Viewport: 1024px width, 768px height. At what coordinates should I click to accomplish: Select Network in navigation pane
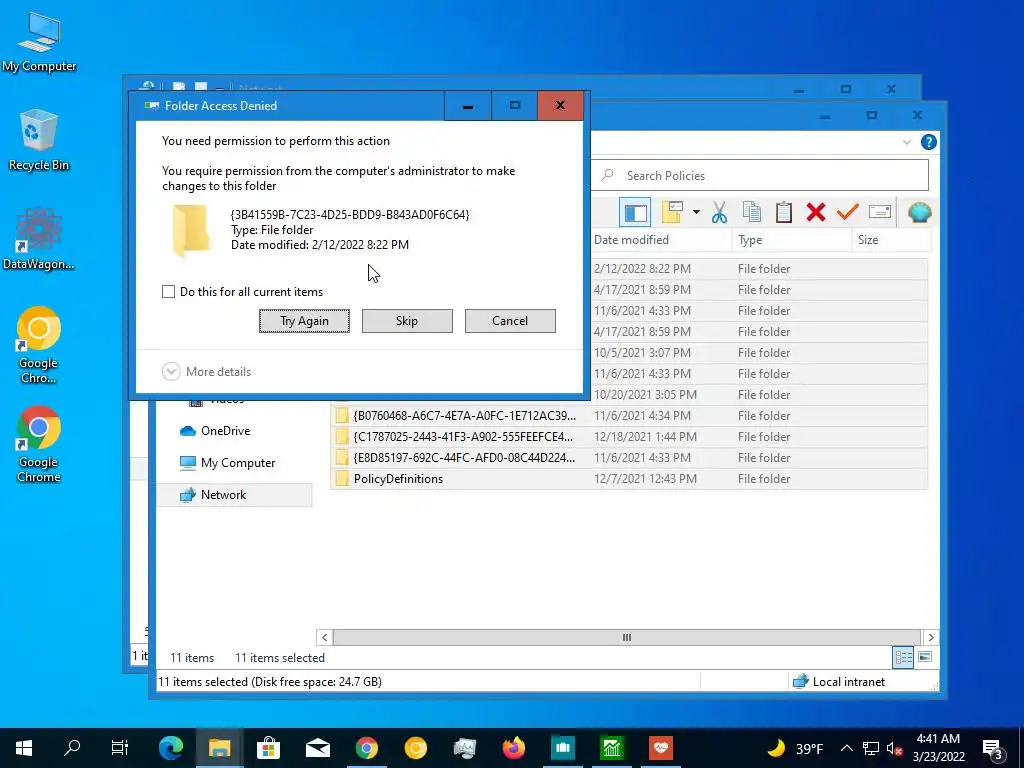pyautogui.click(x=234, y=495)
